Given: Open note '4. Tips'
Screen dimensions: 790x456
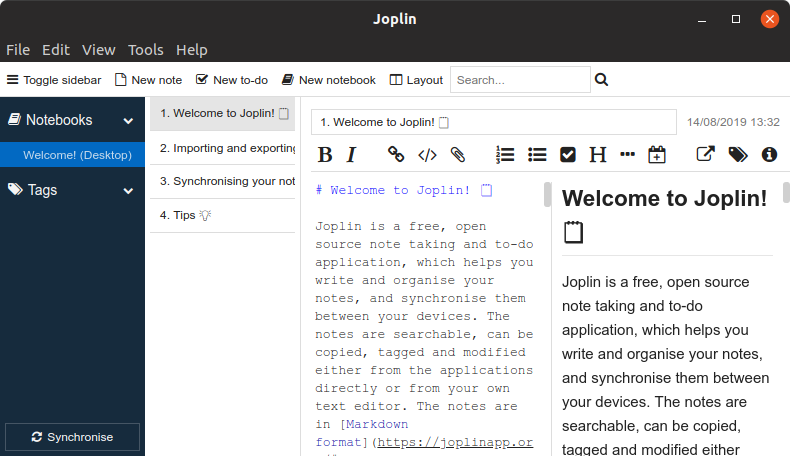Looking at the screenshot, I should [x=222, y=216].
